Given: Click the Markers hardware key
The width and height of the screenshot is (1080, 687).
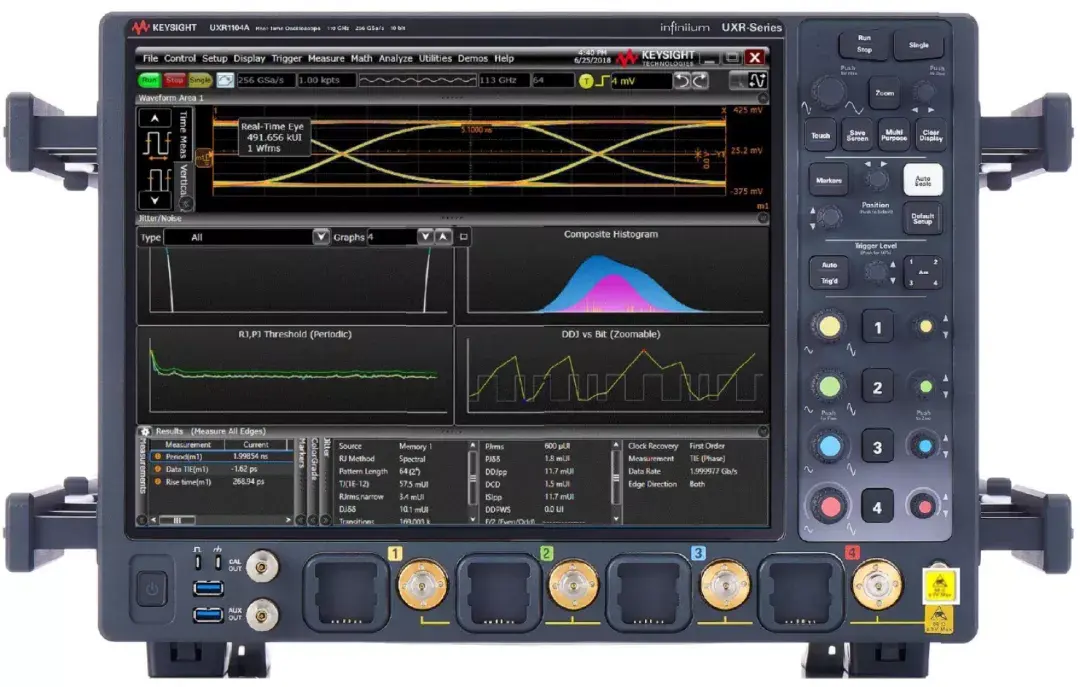Looking at the screenshot, I should 829,181.
